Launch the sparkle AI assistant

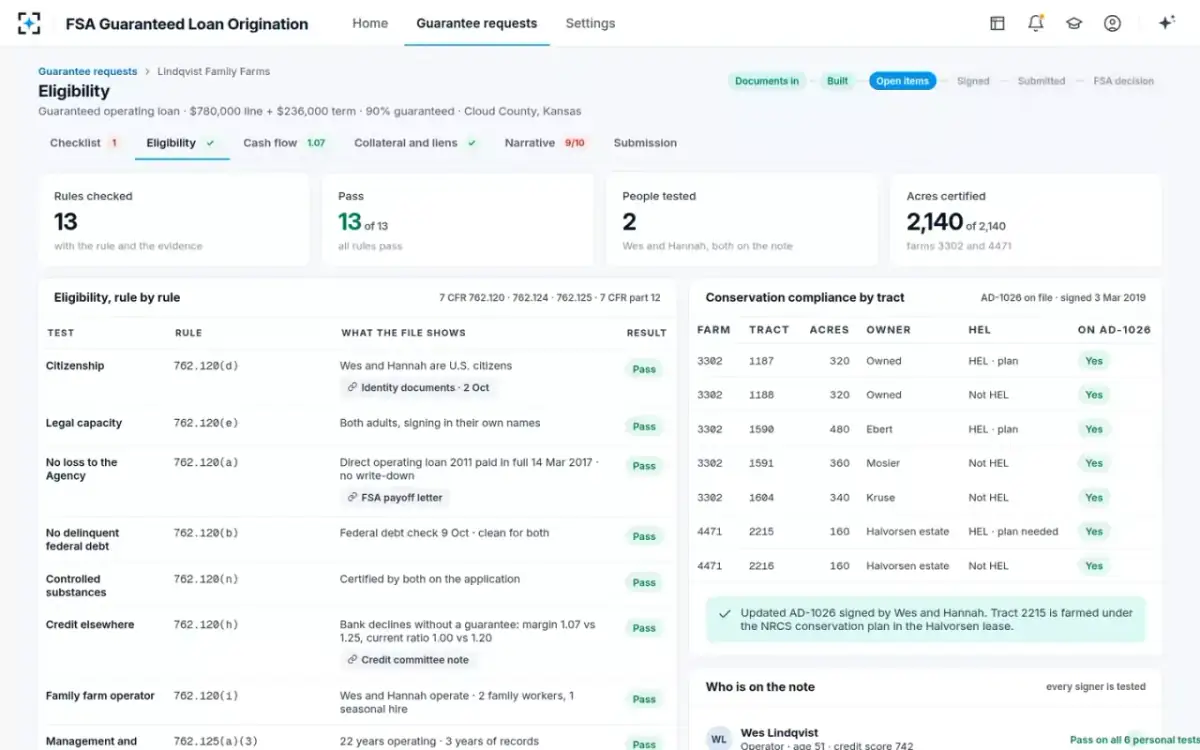click(x=1166, y=23)
